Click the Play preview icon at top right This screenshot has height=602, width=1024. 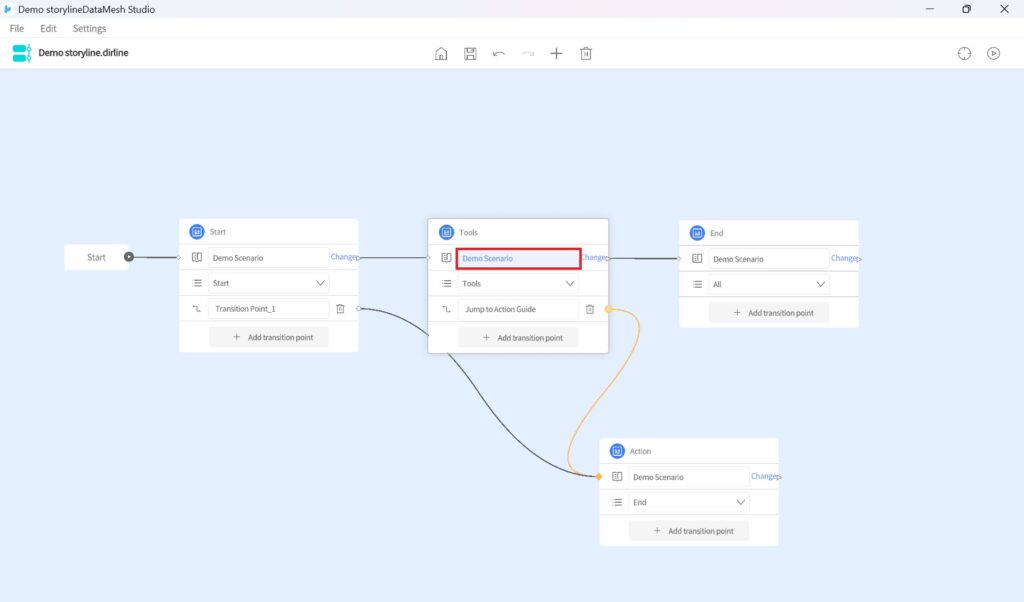[993, 53]
